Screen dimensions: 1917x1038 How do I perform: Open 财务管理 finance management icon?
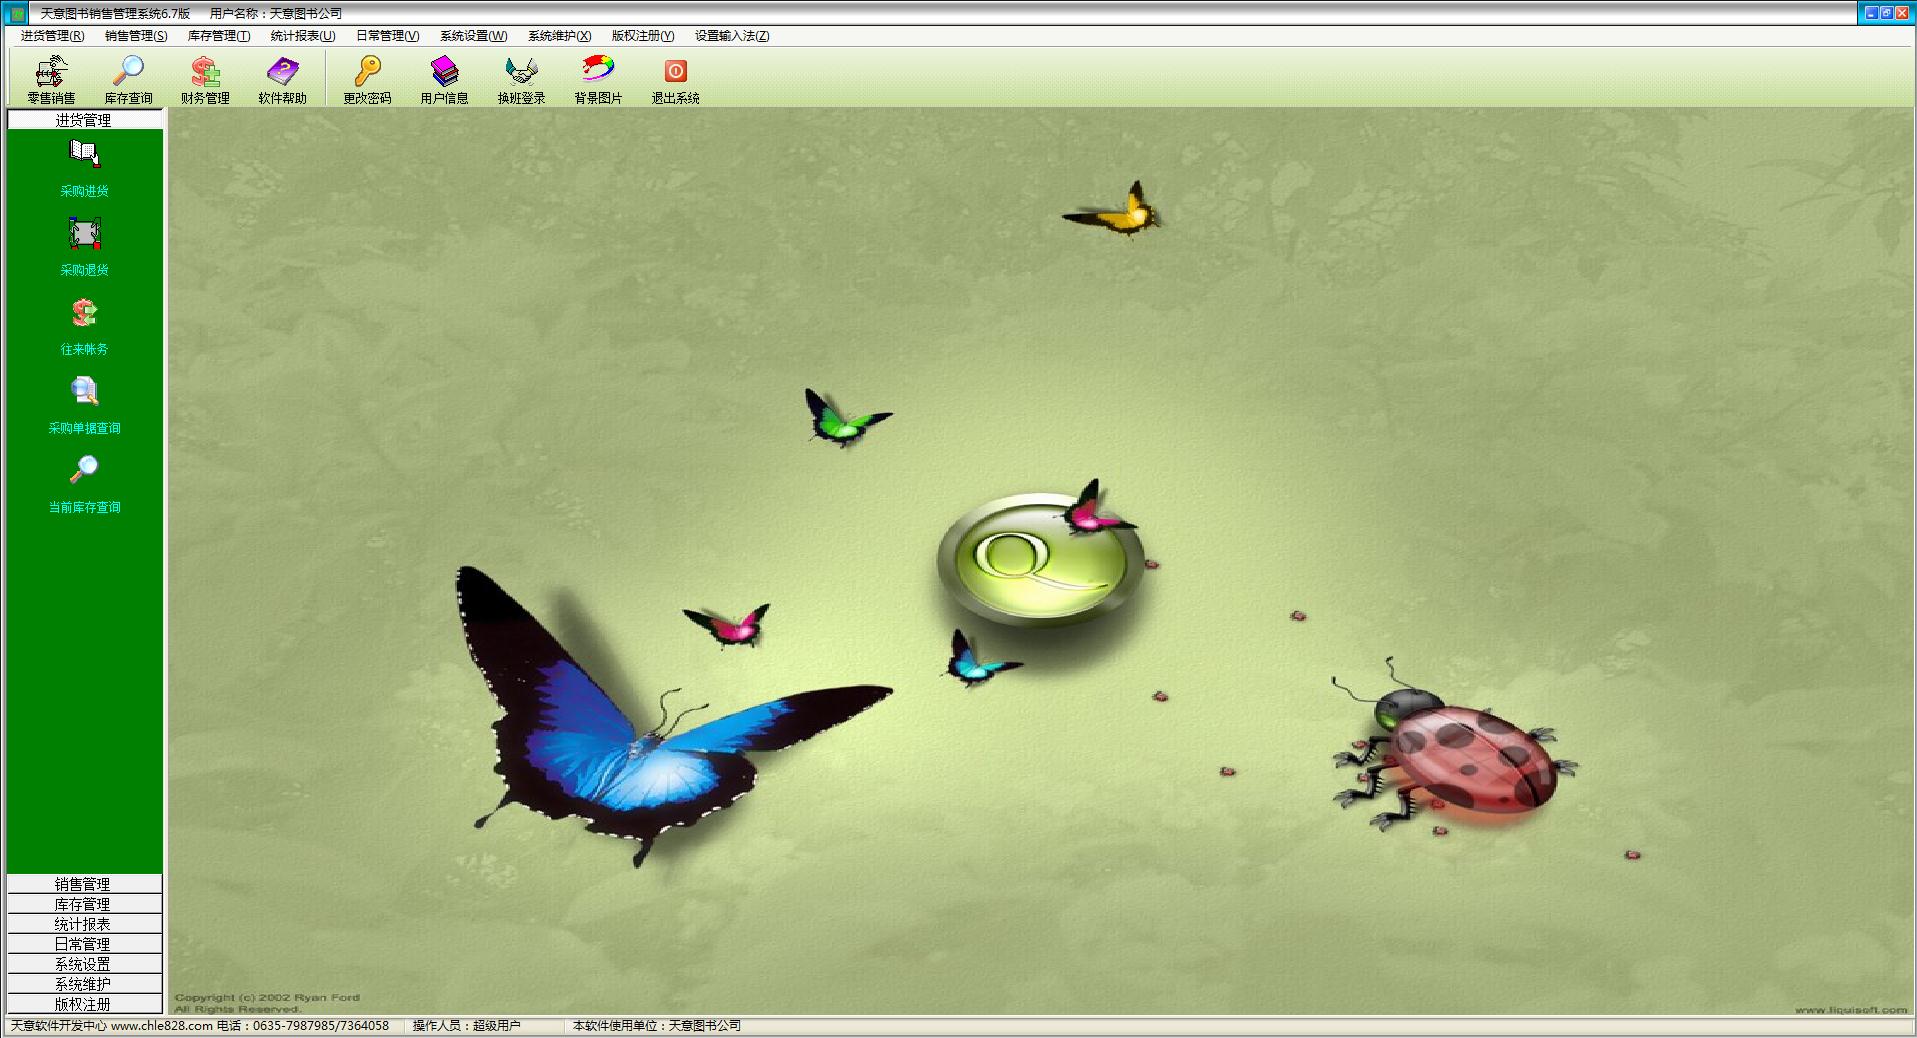[x=205, y=80]
